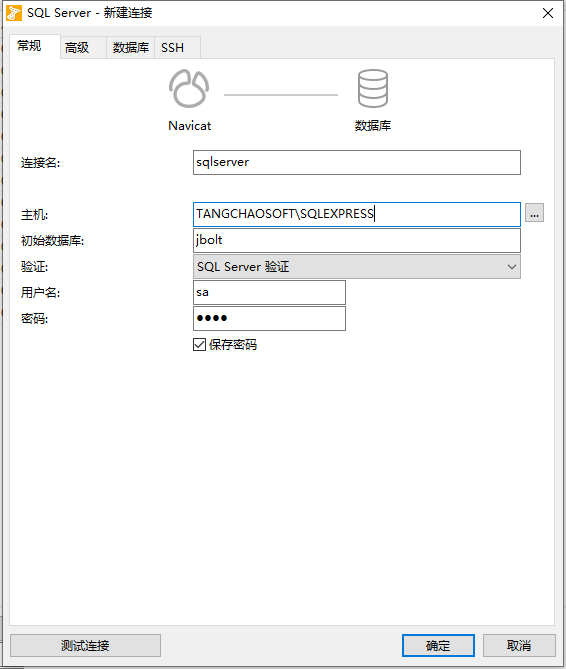This screenshot has height=669, width=566.
Task: Click the Navicat logo icon
Action: click(189, 89)
